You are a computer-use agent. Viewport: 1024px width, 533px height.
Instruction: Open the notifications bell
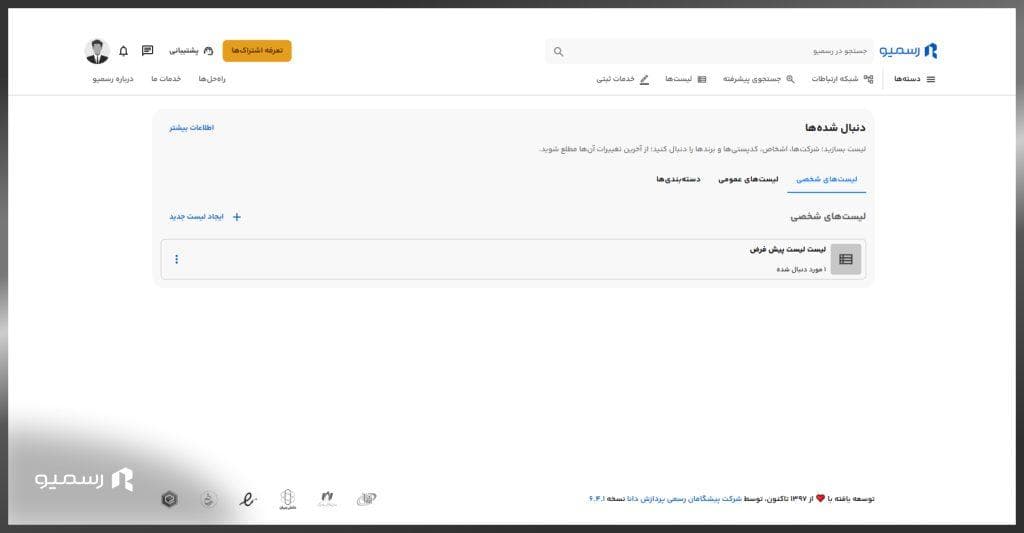tap(123, 51)
